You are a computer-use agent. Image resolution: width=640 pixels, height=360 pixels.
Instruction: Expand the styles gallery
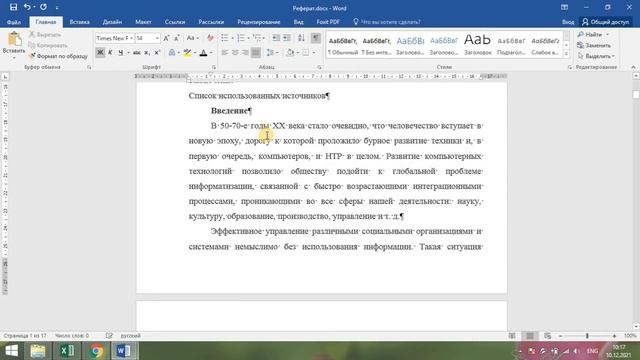pyautogui.click(x=566, y=54)
